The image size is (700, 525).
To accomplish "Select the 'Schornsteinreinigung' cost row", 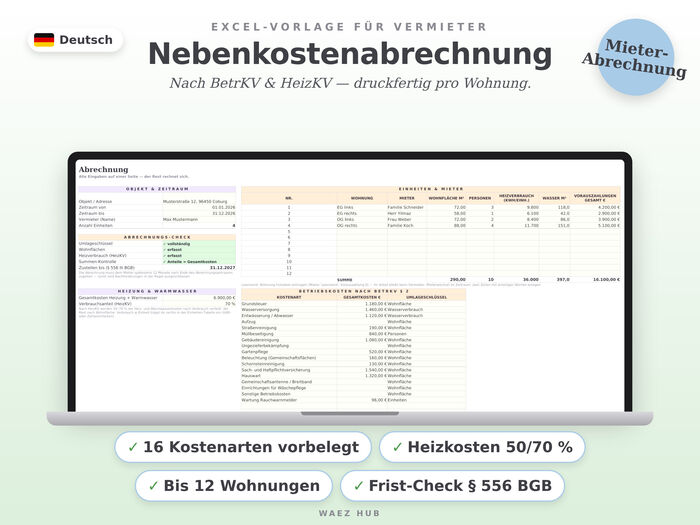I will click(354, 364).
